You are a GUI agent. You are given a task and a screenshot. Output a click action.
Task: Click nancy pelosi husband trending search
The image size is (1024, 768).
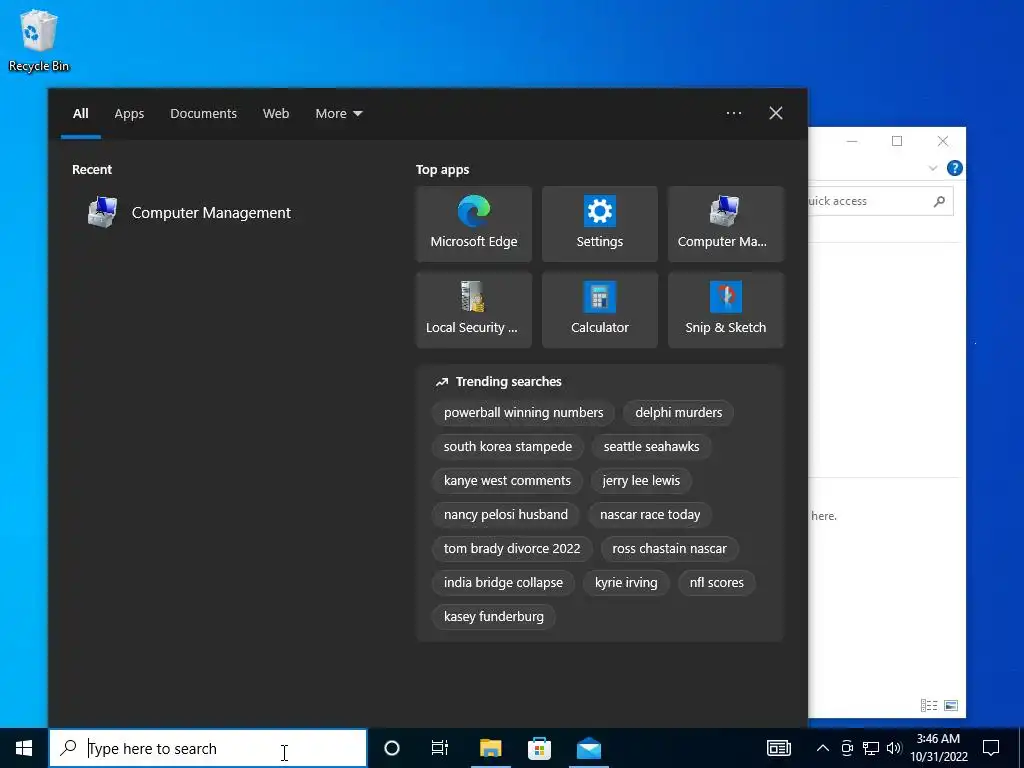pos(505,515)
